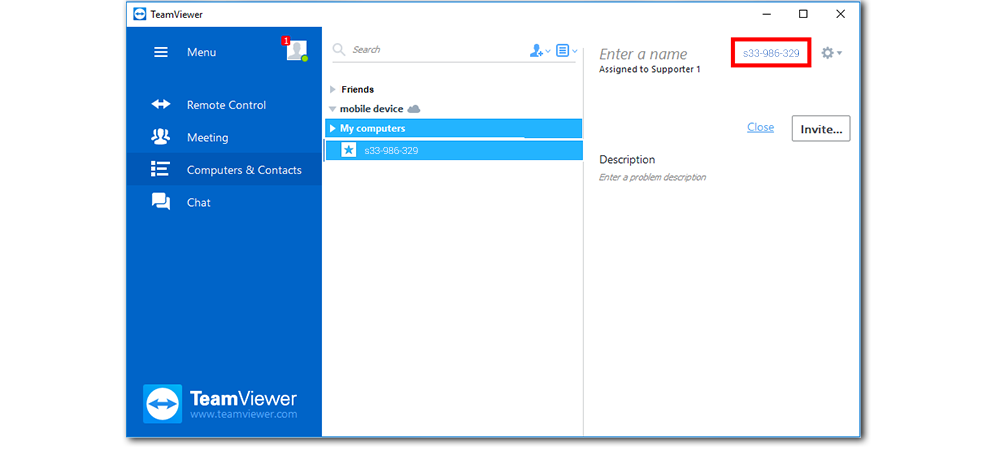Image resolution: width=986 pixels, height=450 pixels.
Task: Click the Friends group label
Action: tap(357, 89)
